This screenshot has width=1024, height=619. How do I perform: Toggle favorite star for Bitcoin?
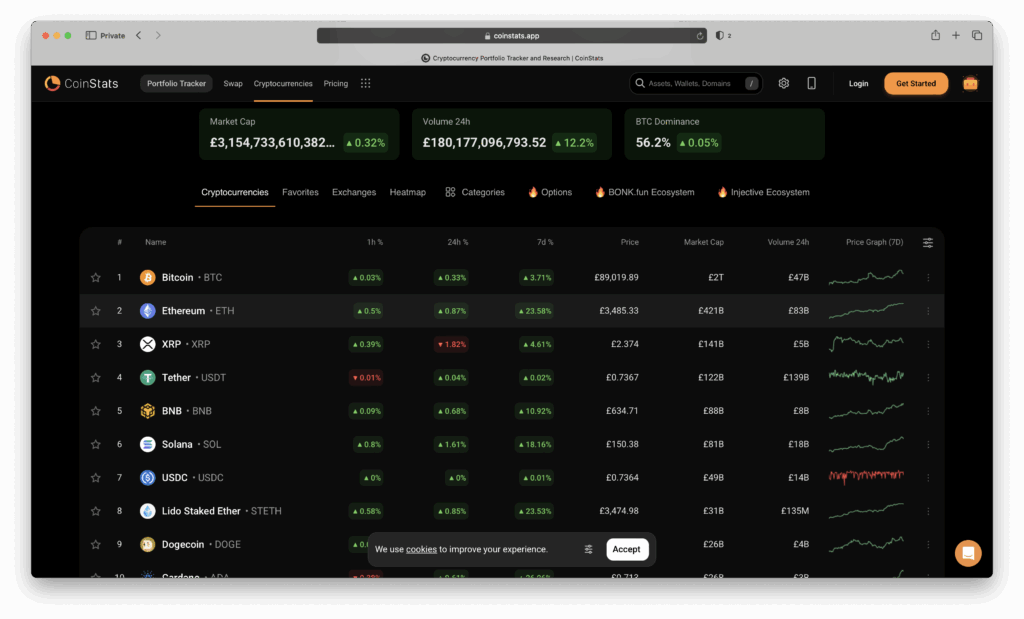(96, 277)
